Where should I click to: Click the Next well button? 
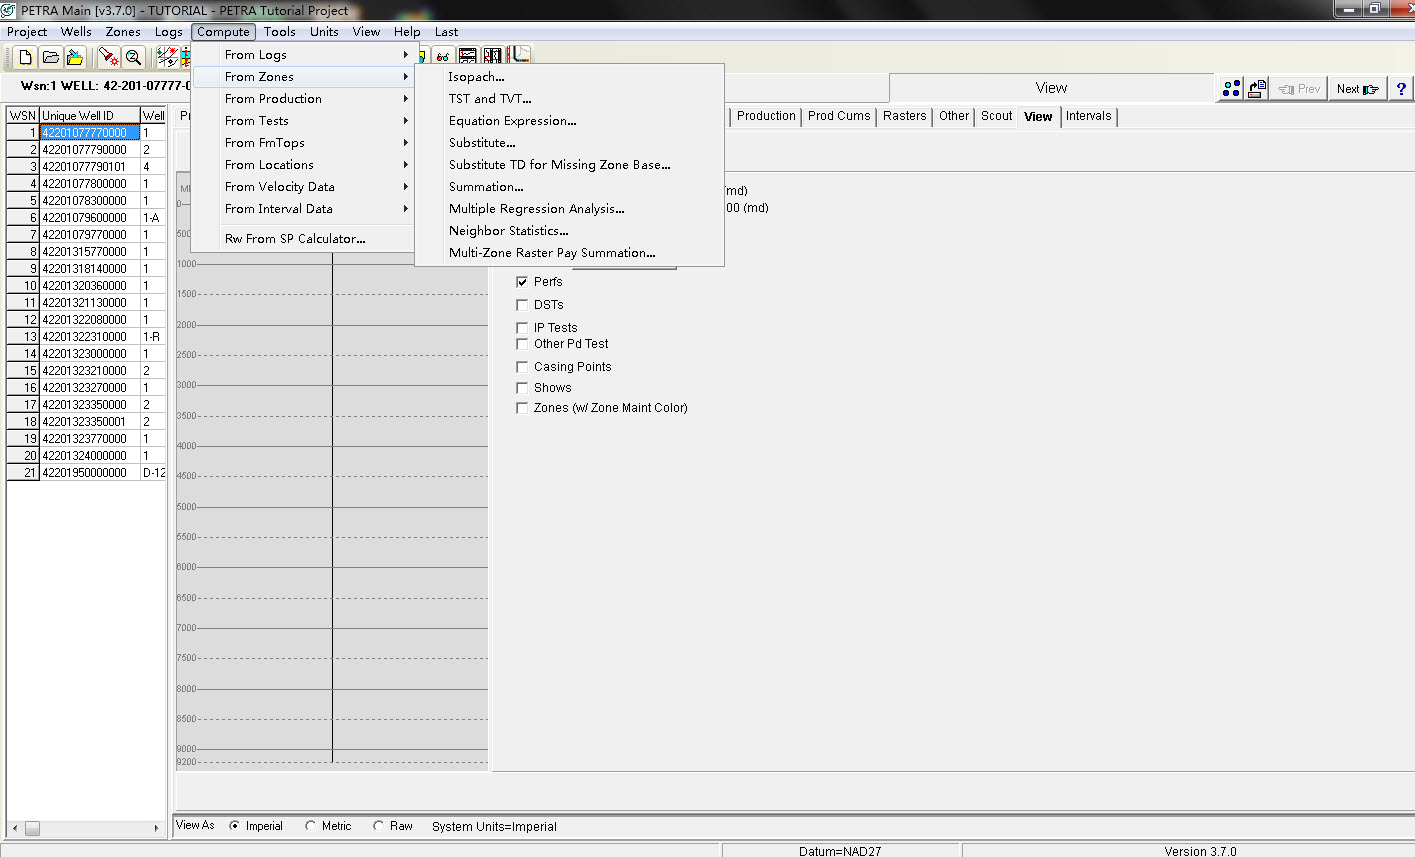(1357, 89)
